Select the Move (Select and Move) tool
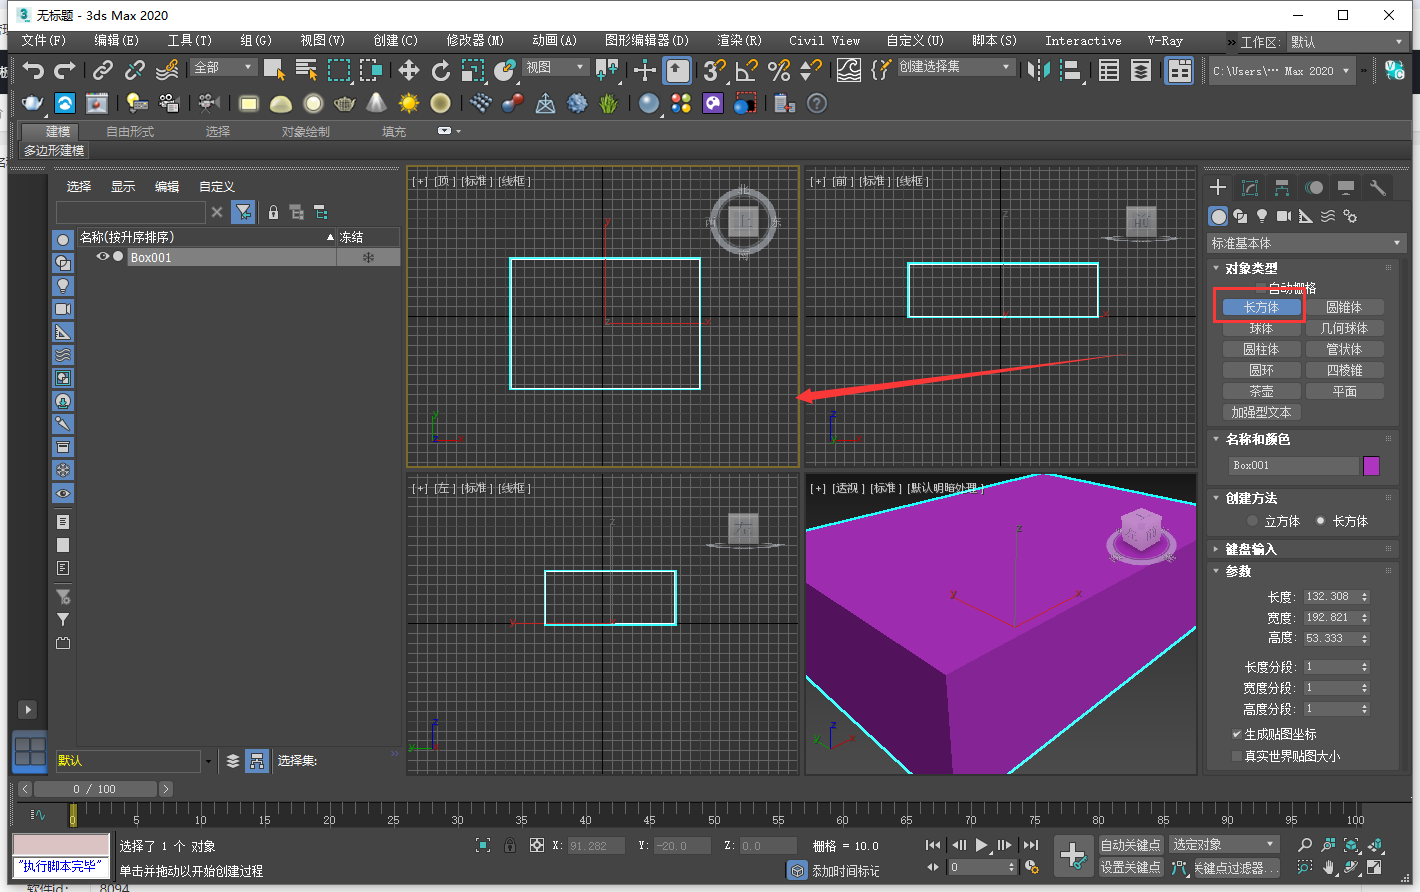This screenshot has width=1420, height=892. click(408, 70)
